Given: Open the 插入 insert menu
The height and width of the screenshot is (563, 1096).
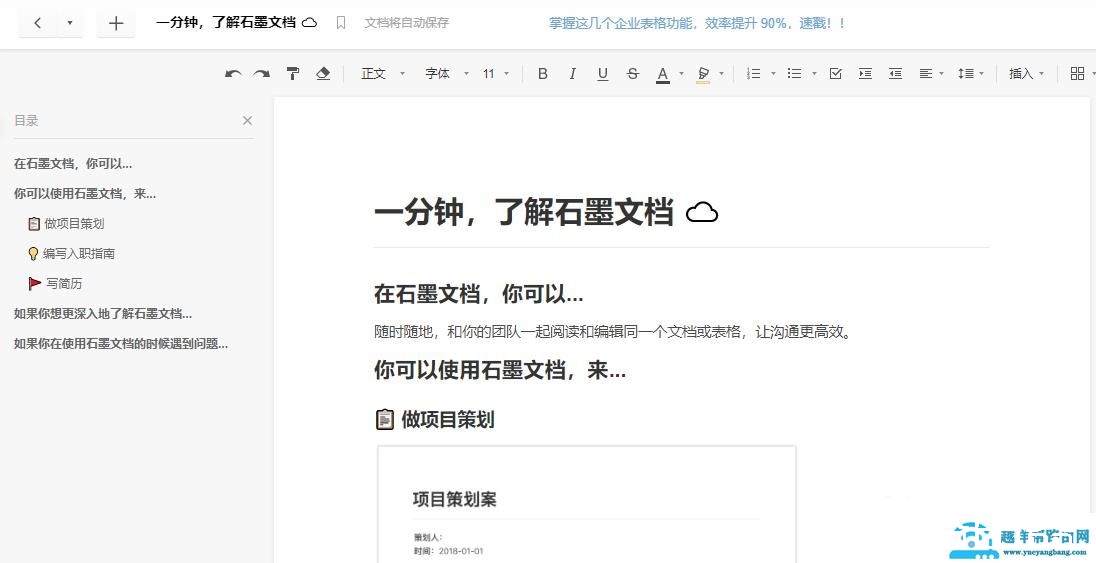Looking at the screenshot, I should pyautogui.click(x=1026, y=73).
